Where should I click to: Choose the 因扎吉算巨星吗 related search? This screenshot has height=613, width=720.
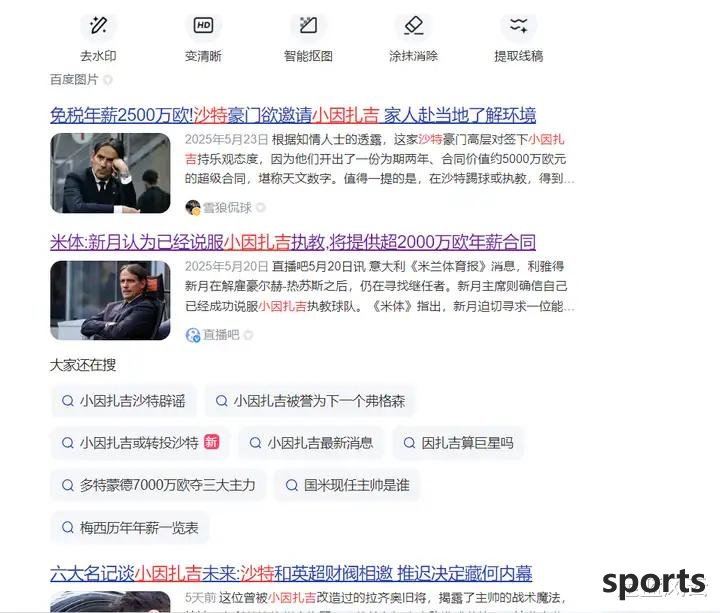458,443
